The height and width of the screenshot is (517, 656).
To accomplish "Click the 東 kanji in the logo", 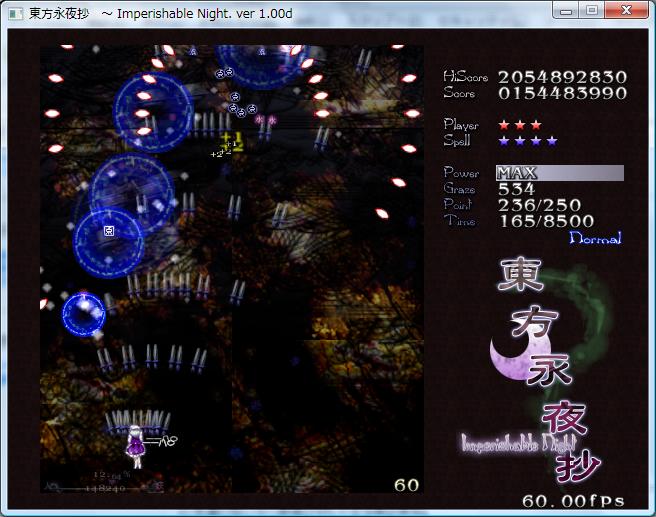I will click(x=520, y=274).
